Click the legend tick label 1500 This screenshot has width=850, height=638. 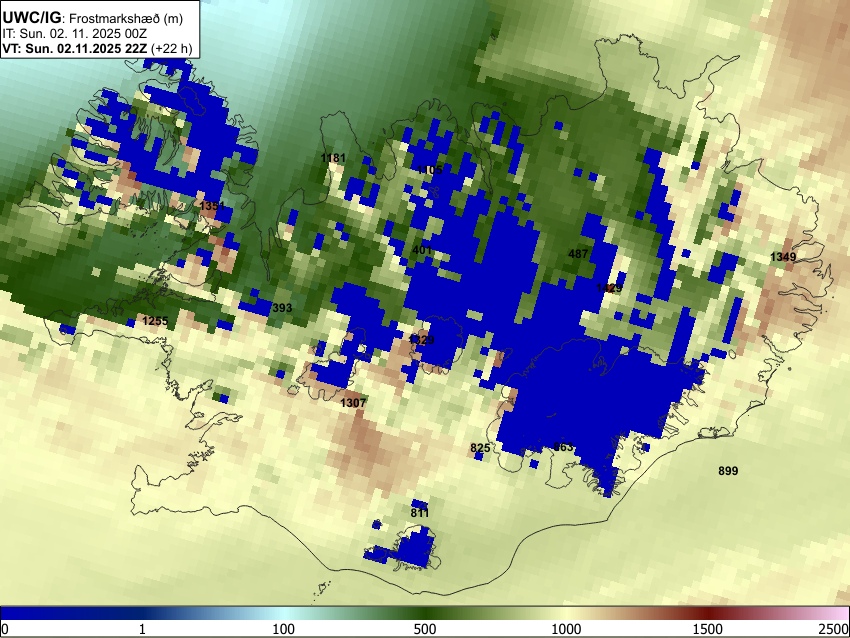708,629
